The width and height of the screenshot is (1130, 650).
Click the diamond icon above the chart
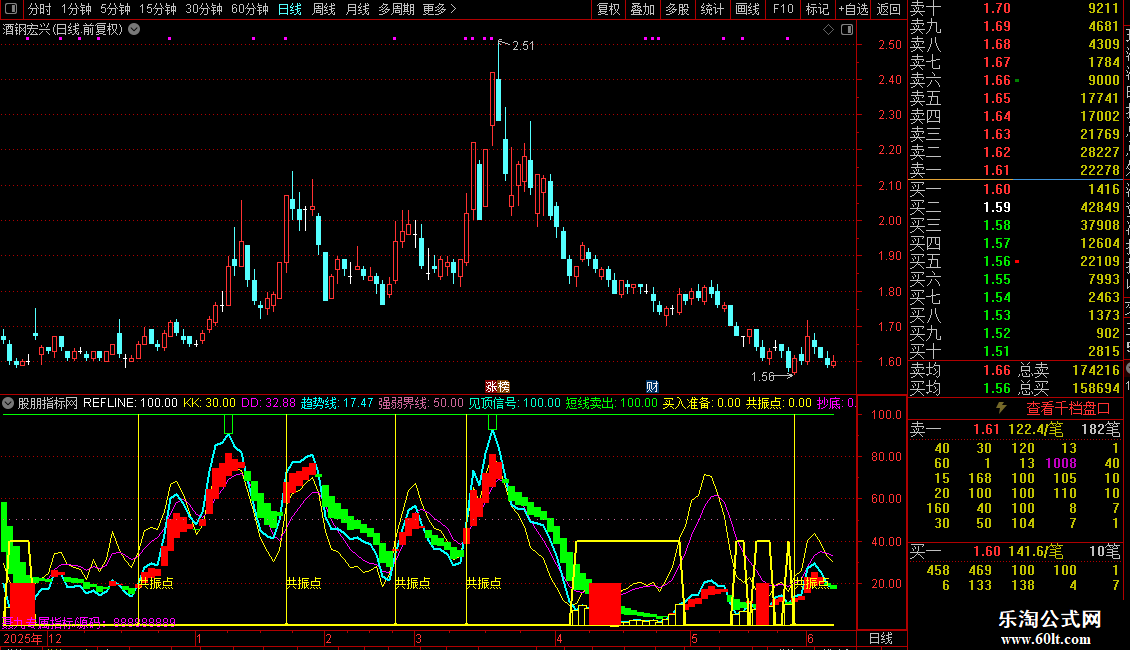click(x=828, y=30)
